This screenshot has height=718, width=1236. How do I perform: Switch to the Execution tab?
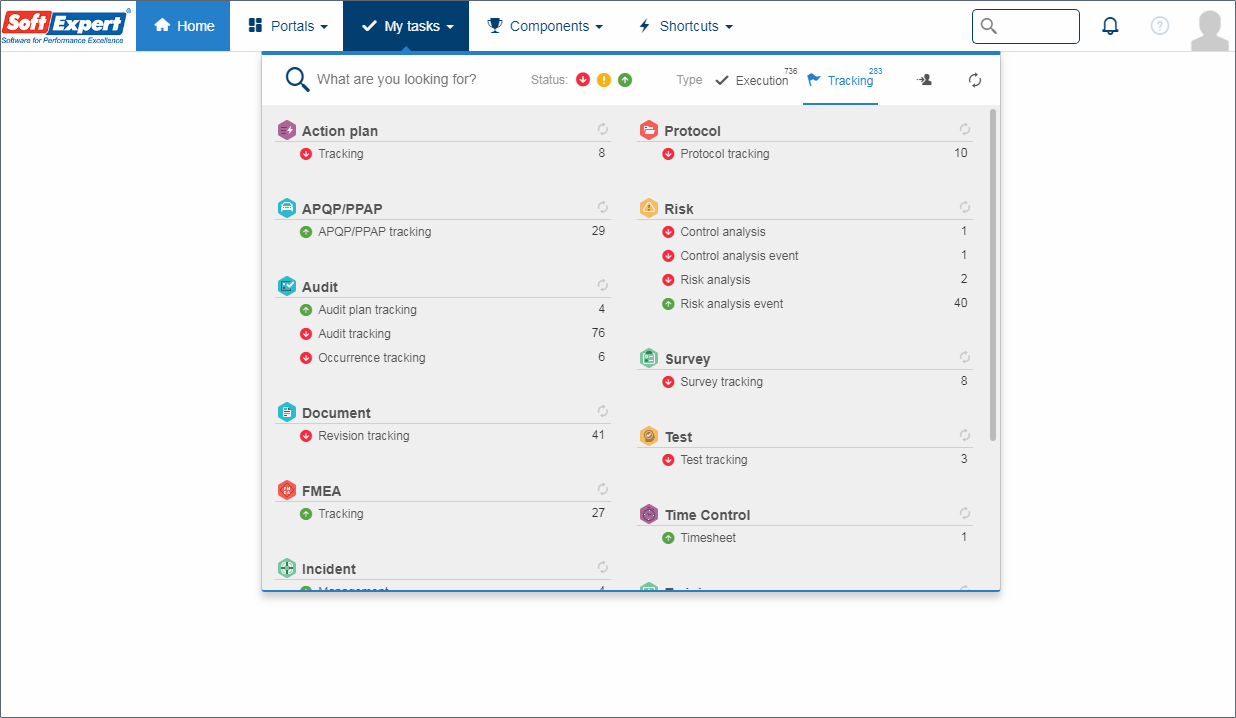click(x=752, y=80)
